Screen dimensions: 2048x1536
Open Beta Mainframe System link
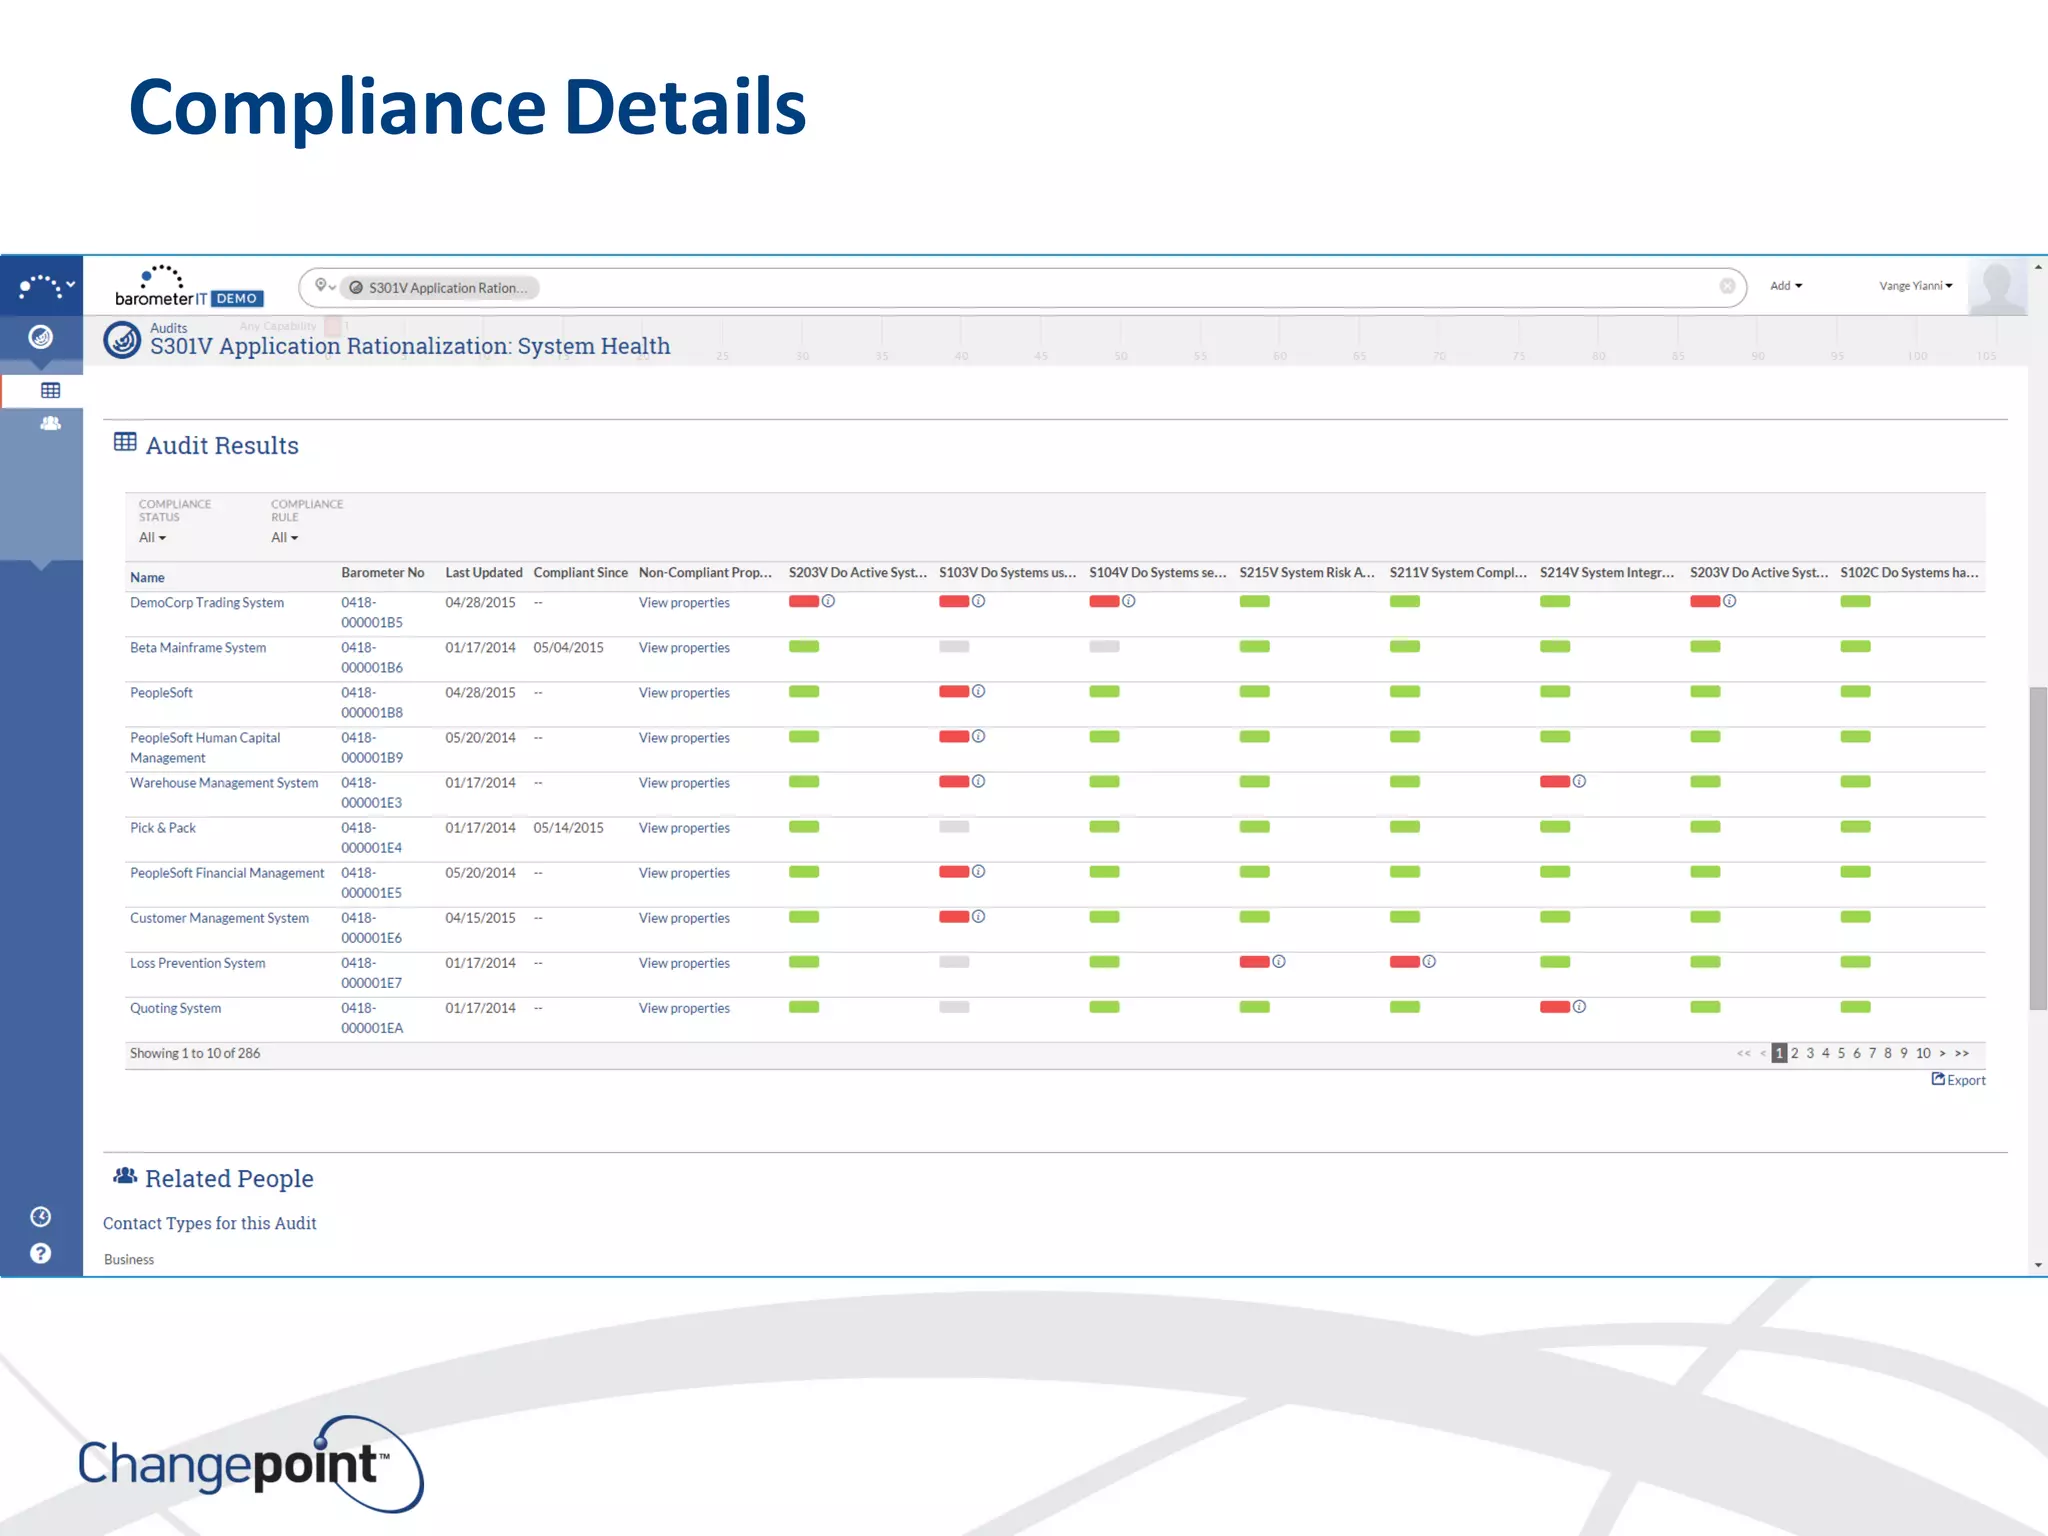click(x=198, y=648)
